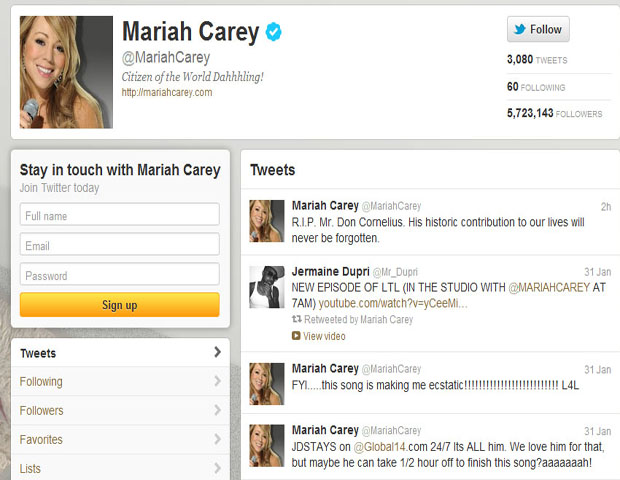Open Jermaine Dupri's avatar thumbnail

[x=267, y=287]
